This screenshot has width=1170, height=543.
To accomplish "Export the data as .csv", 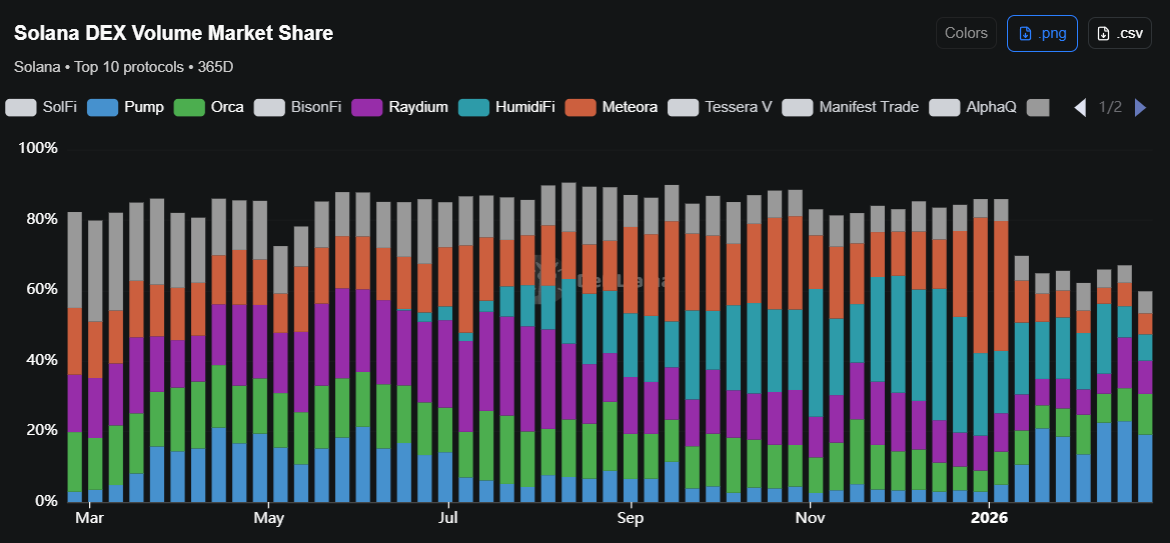I will click(1119, 34).
